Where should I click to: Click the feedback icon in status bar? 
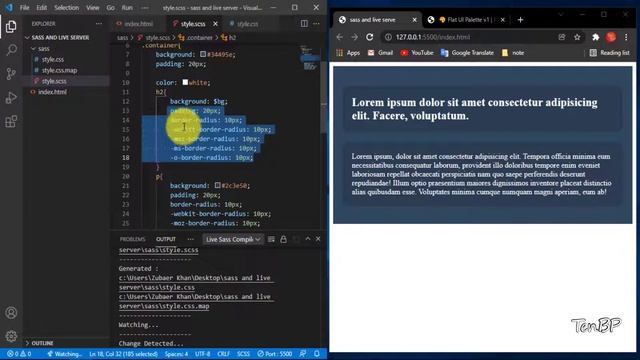point(302,354)
